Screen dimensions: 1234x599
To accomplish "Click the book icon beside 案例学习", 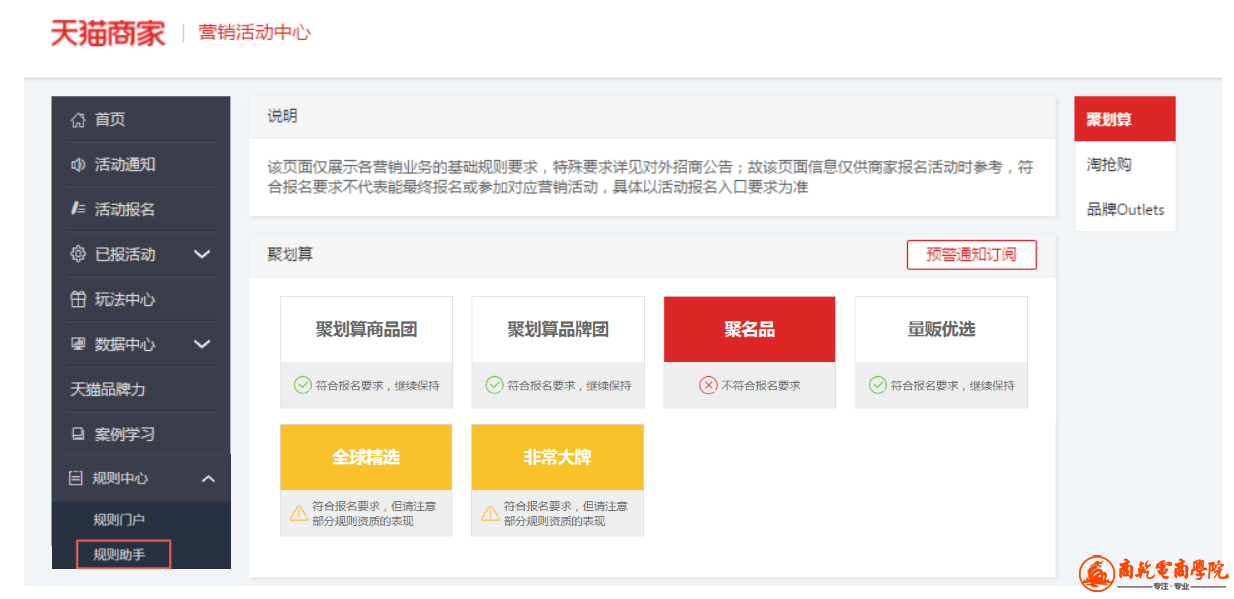I will 78,434.
